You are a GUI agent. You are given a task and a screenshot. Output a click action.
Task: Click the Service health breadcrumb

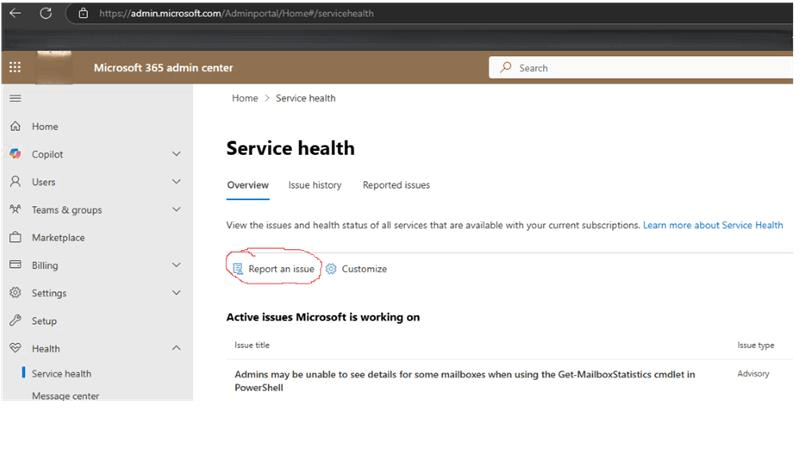[306, 98]
